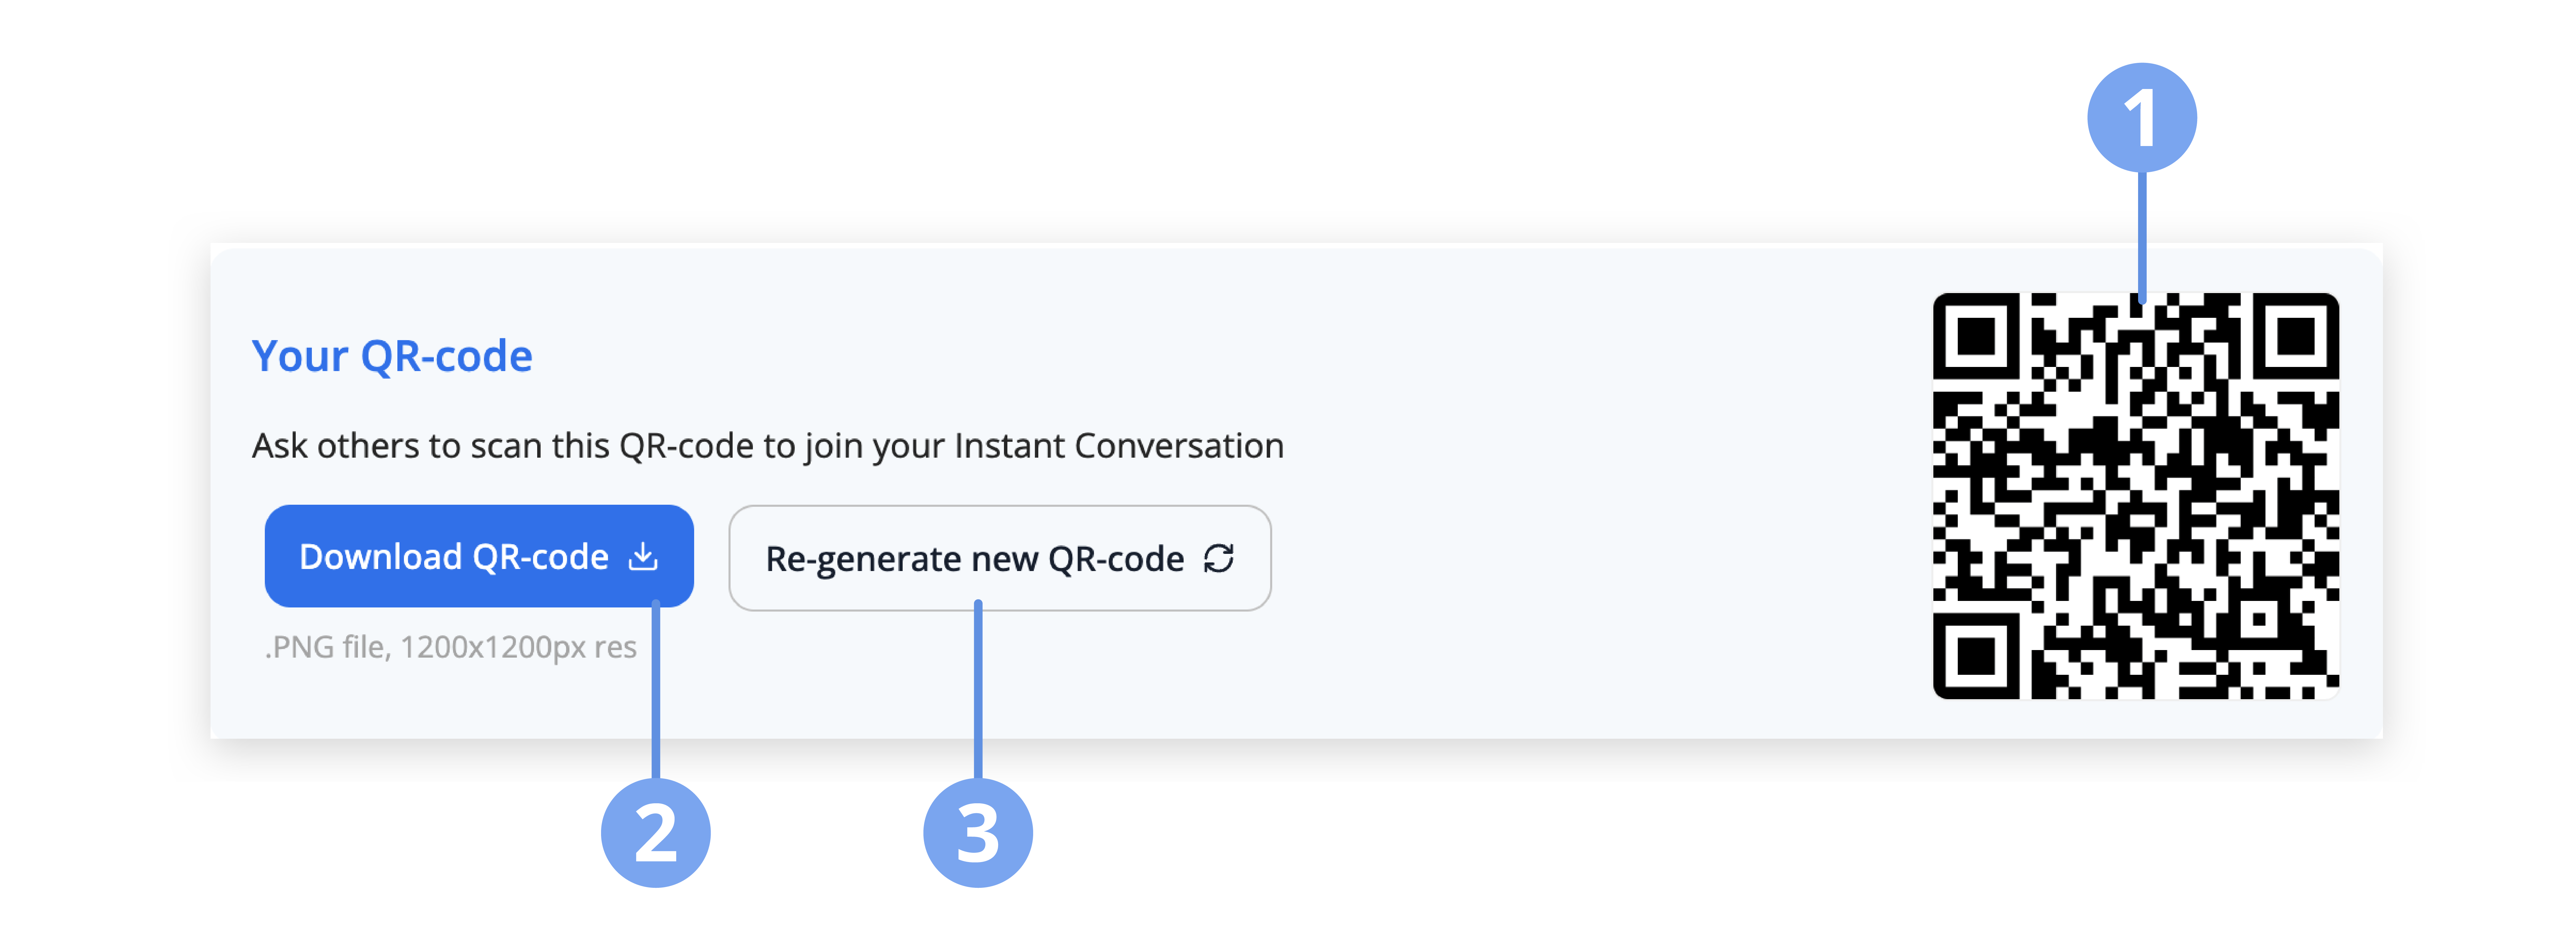Click the numbered badge 2
The image size is (2576, 950).
[x=655, y=832]
